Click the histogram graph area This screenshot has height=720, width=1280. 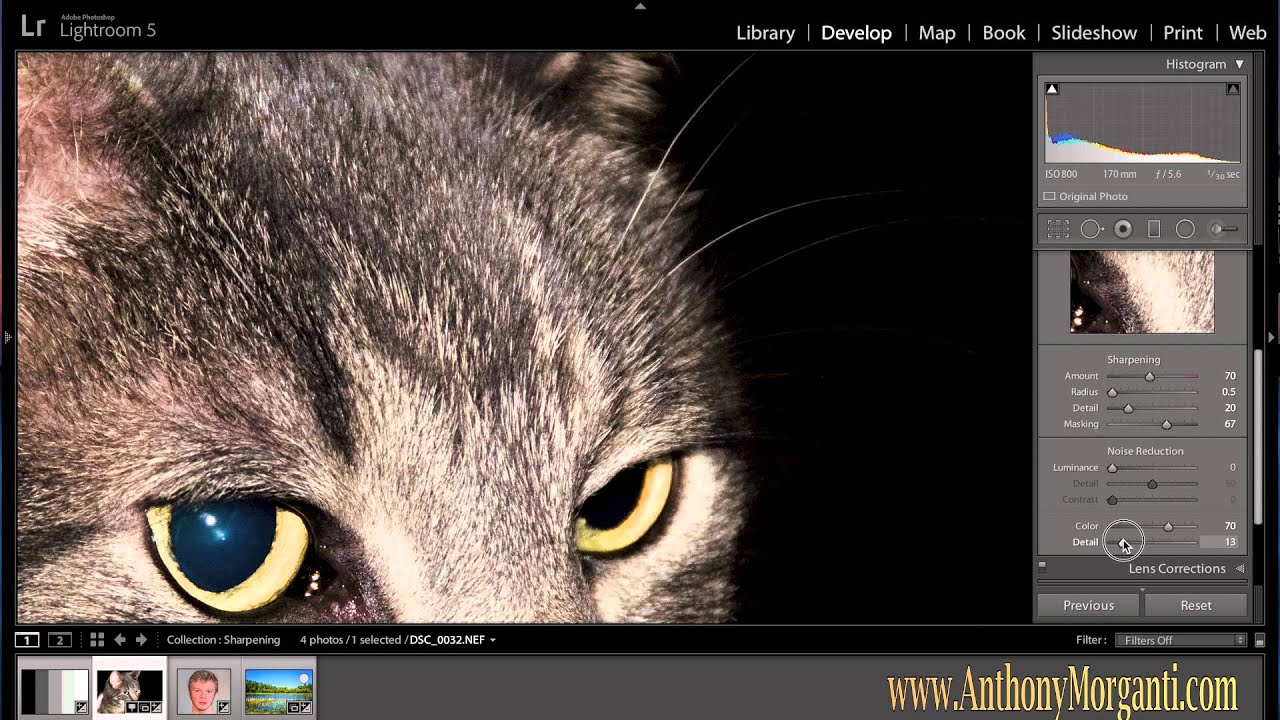click(x=1142, y=123)
